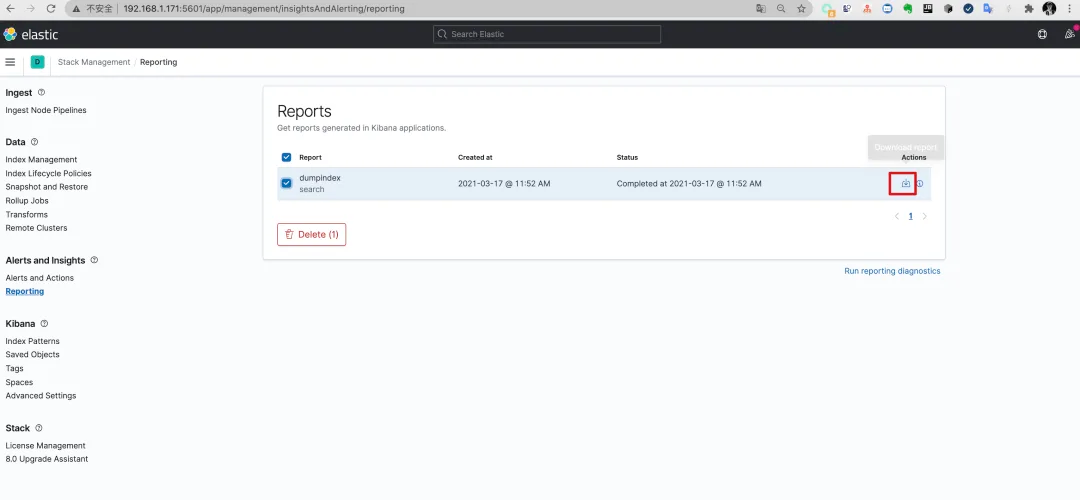Select Reporting in the sidebar
The image size is (1080, 500).
pos(25,291)
